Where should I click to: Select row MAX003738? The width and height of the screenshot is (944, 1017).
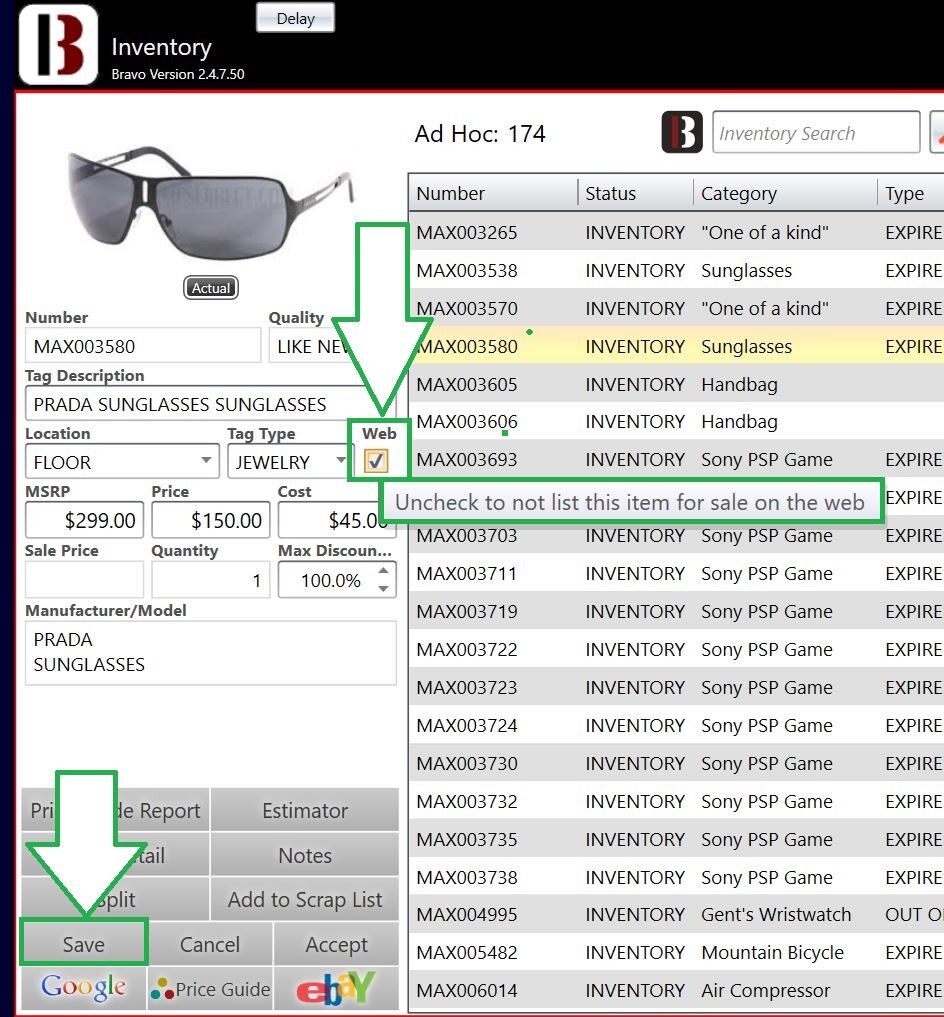click(x=677, y=877)
